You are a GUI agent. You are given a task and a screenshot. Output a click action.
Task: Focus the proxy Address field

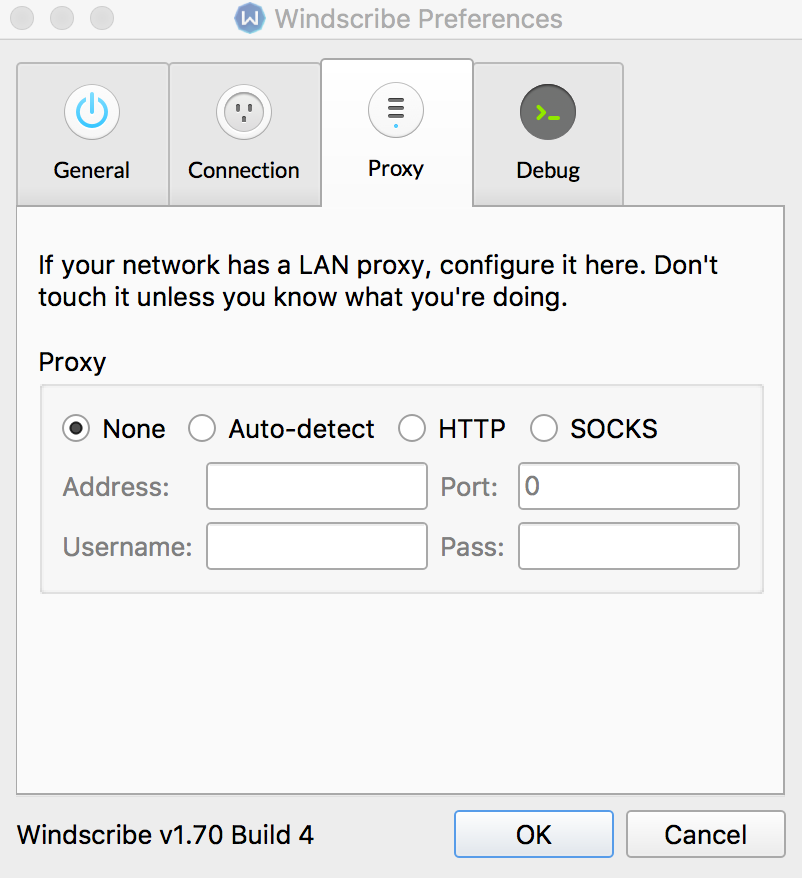(x=317, y=486)
